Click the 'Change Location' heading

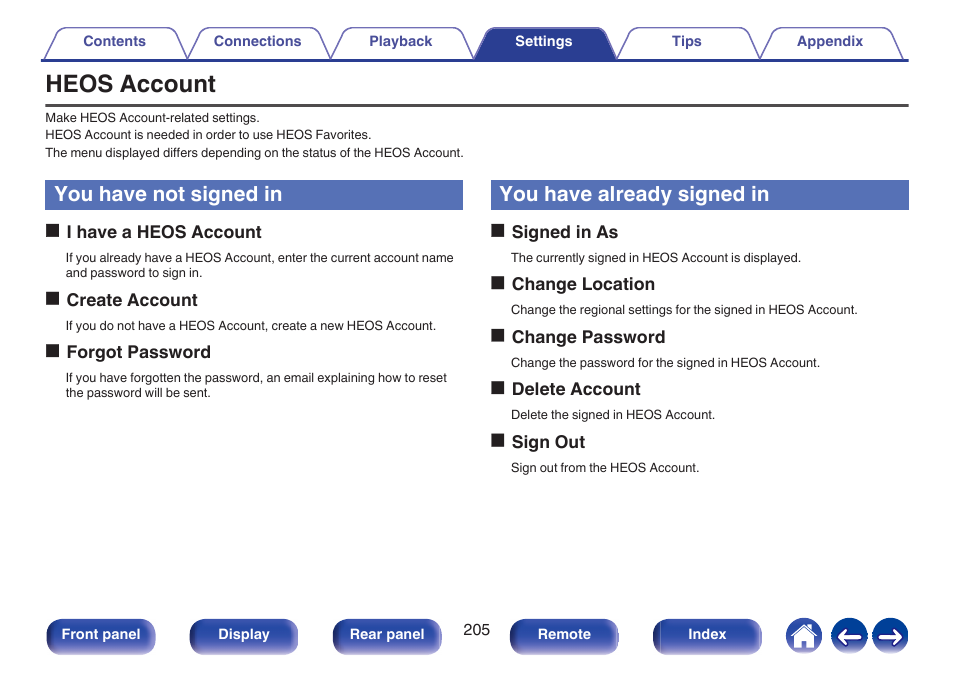(583, 284)
